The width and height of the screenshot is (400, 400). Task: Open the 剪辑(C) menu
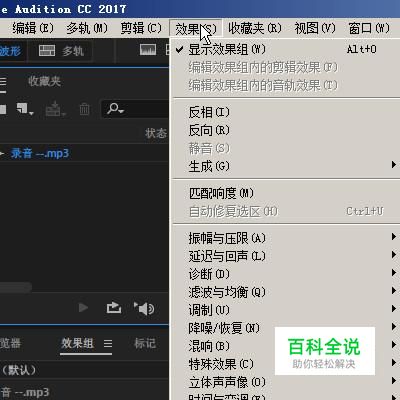coord(141,28)
